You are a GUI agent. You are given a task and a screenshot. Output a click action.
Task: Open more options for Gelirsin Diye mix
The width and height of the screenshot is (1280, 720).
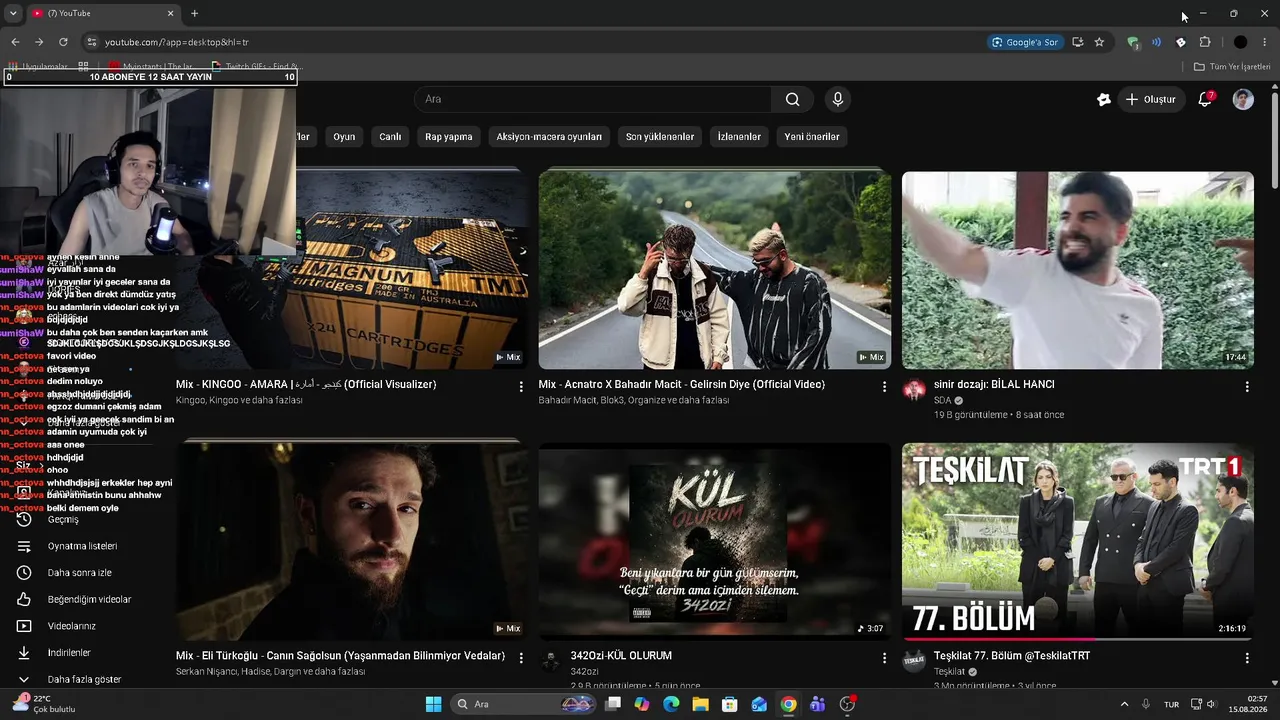point(884,386)
